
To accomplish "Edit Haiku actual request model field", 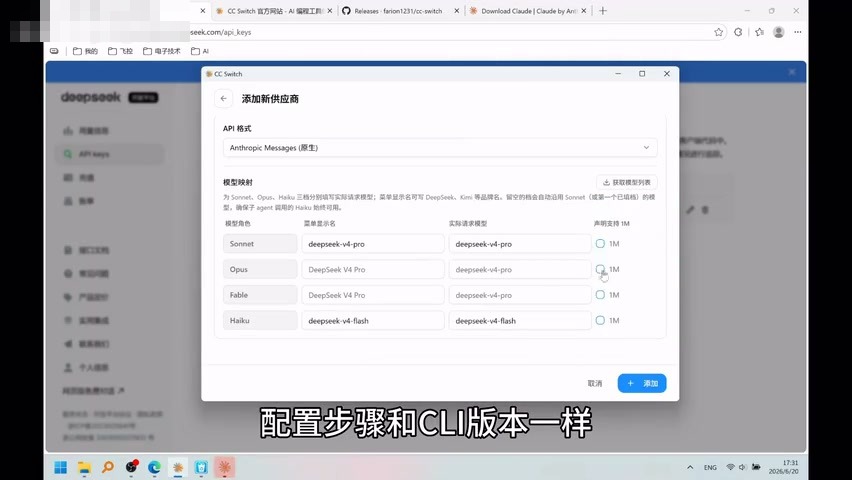I will point(520,320).
